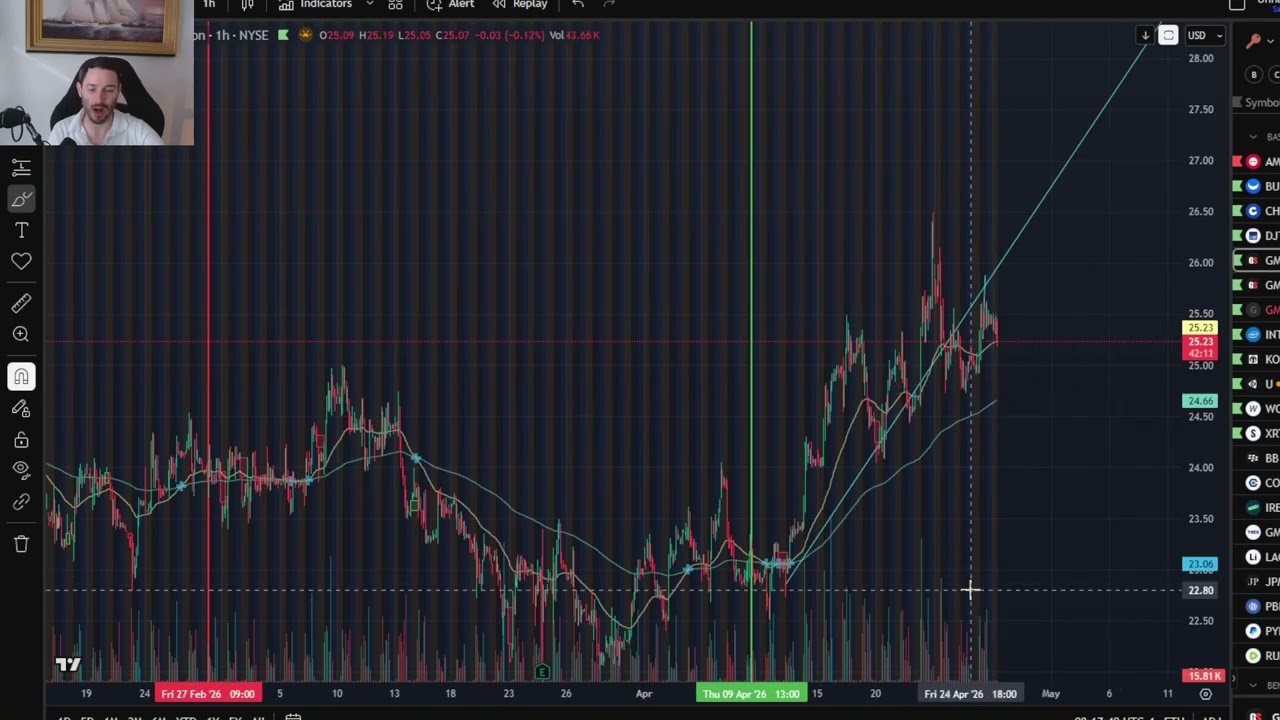Click the orange sun icon in chart legend
Screen dimensions: 1280x720
(306, 35)
